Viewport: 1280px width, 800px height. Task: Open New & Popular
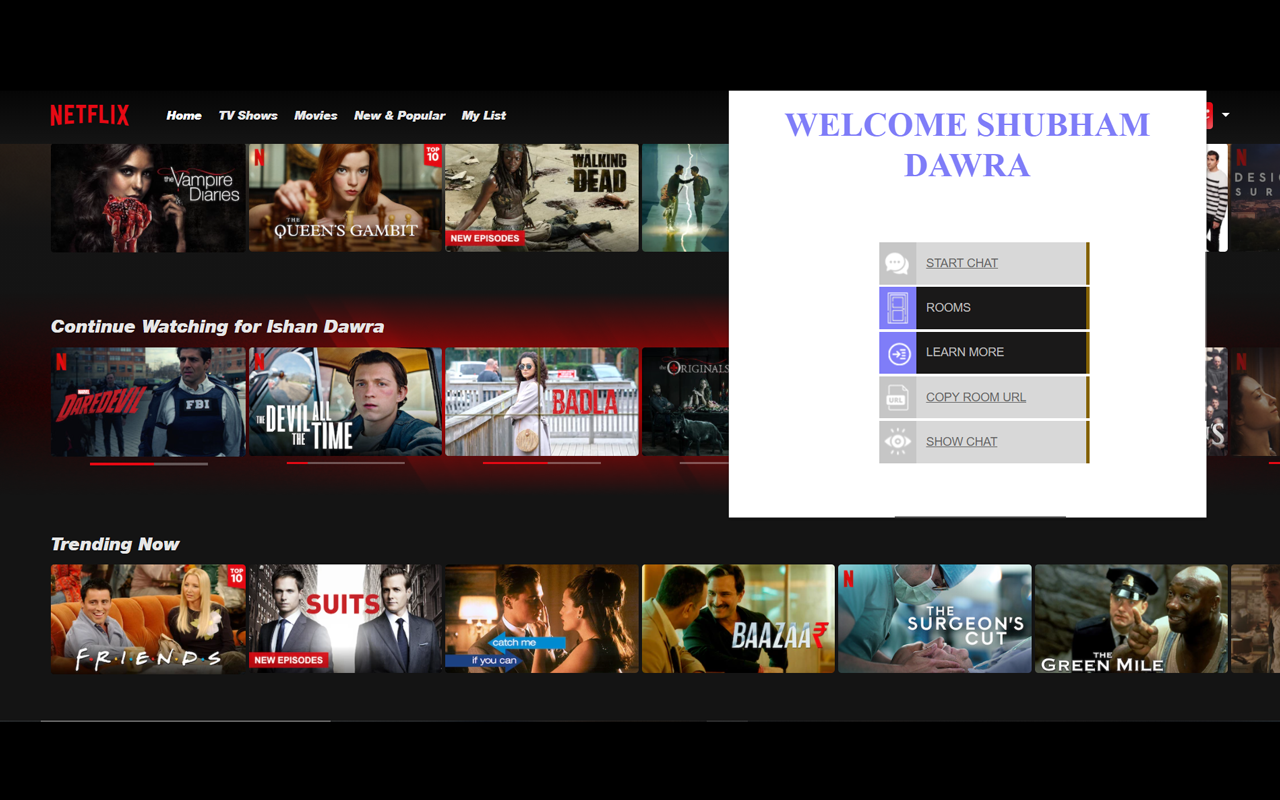pyautogui.click(x=399, y=115)
